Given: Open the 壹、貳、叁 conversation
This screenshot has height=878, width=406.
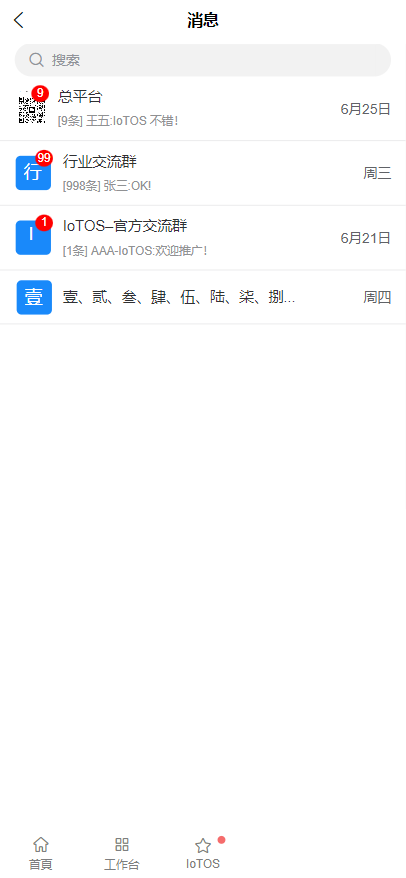Looking at the screenshot, I should [x=203, y=297].
